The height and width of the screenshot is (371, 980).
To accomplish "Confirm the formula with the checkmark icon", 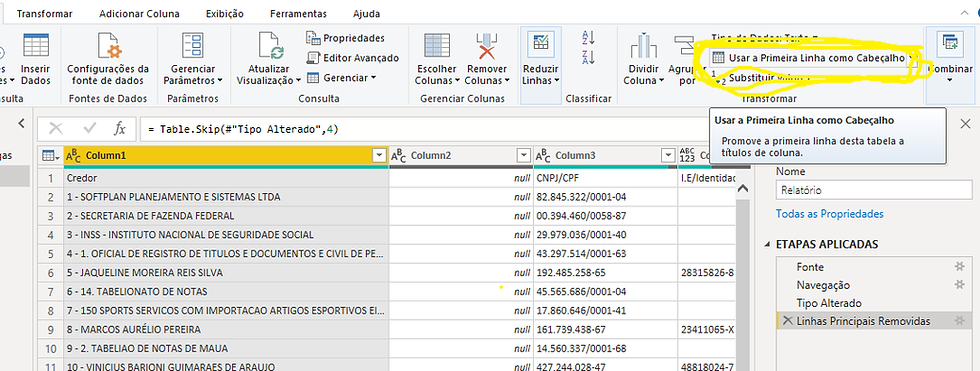I will pyautogui.click(x=89, y=129).
